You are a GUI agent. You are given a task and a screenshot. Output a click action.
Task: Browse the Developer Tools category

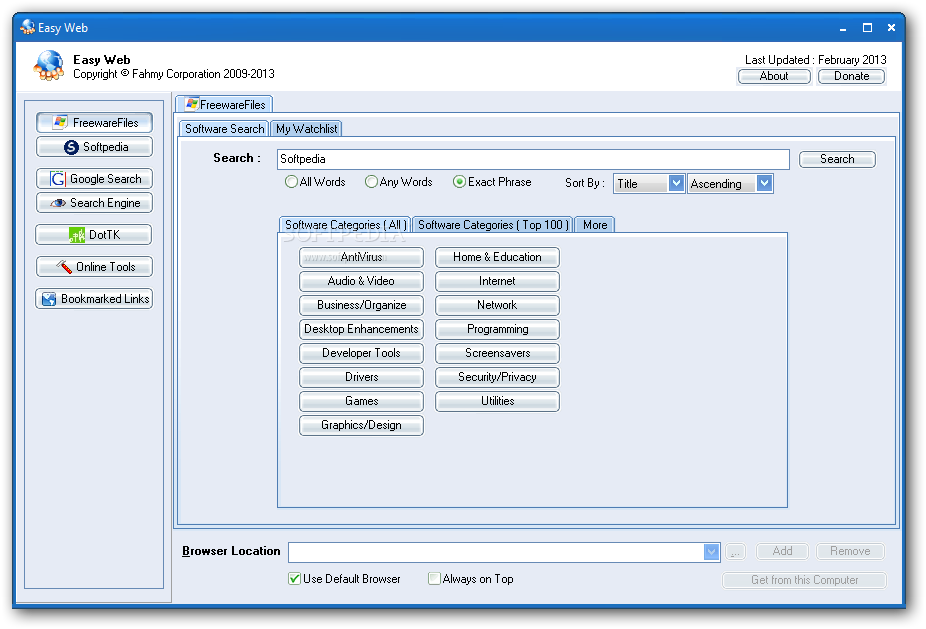tap(361, 353)
